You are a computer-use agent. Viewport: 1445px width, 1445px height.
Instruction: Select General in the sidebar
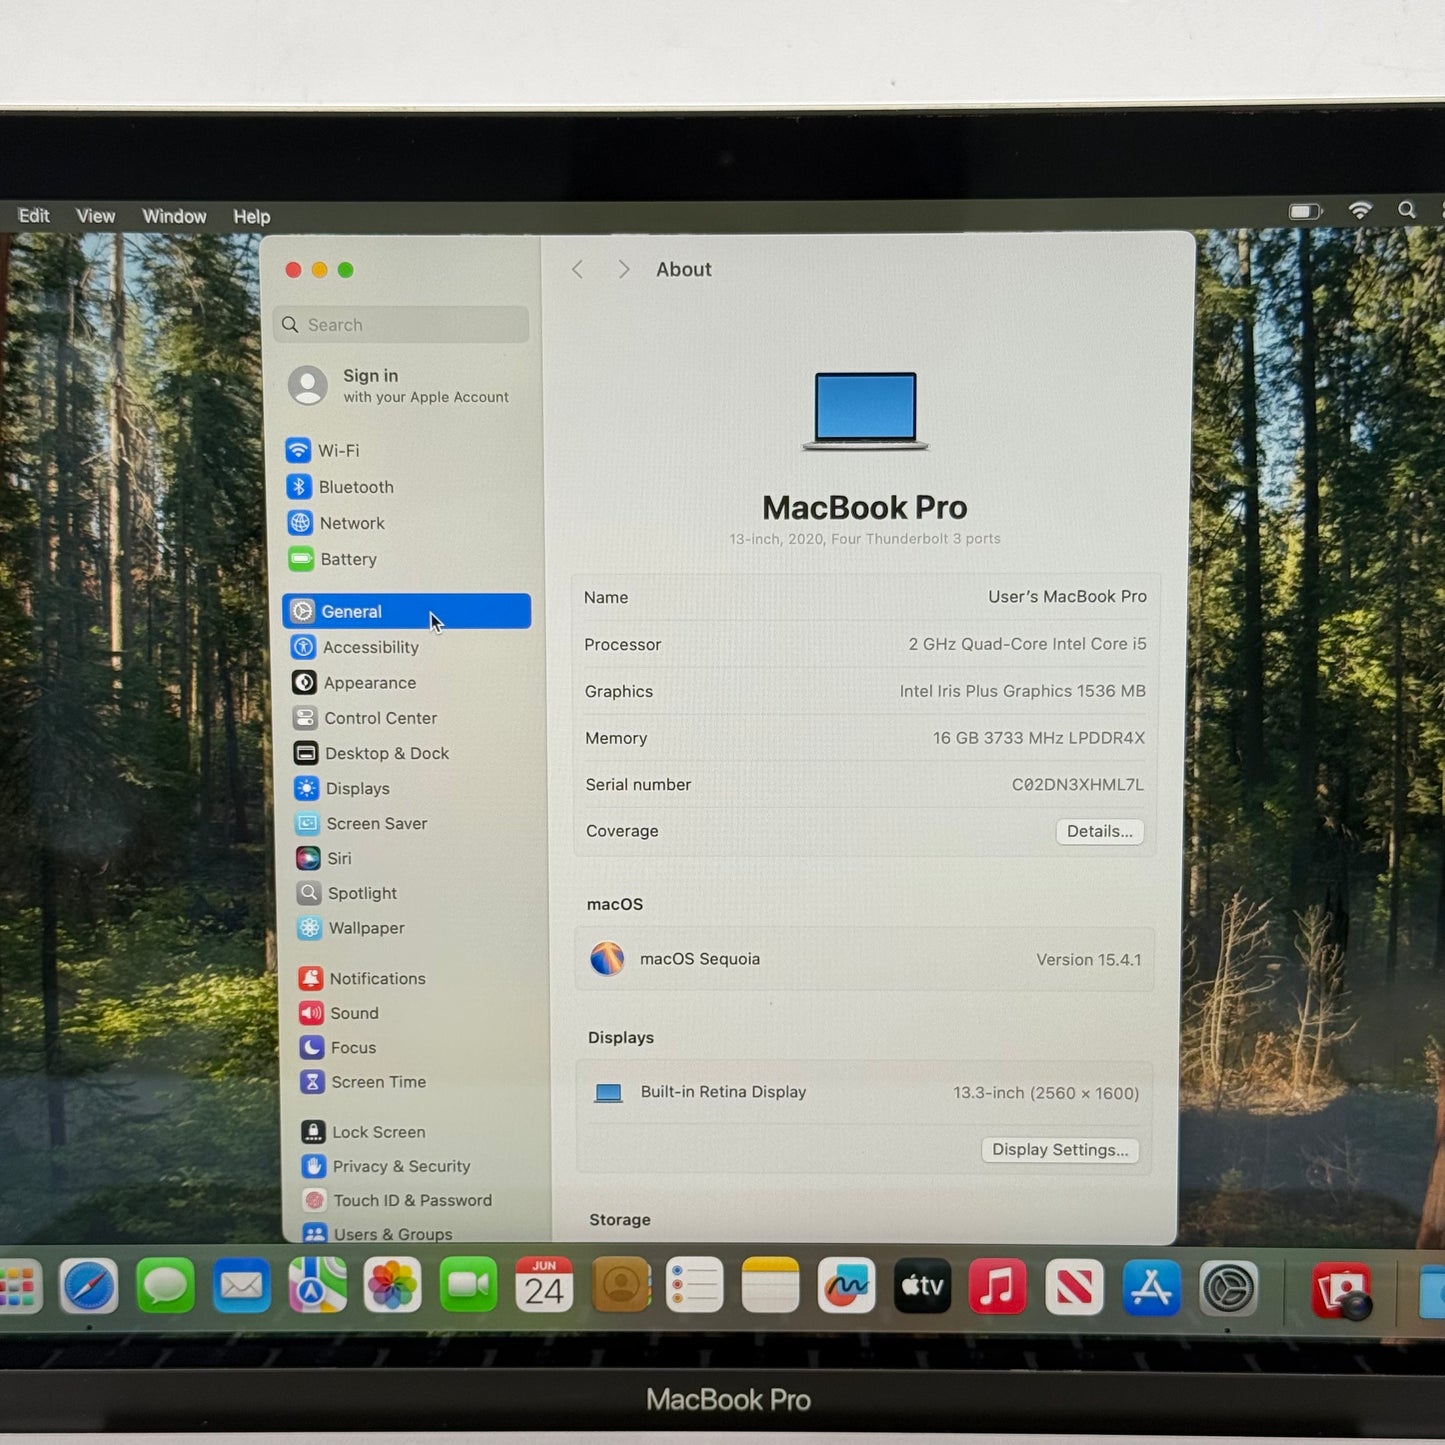(x=407, y=611)
